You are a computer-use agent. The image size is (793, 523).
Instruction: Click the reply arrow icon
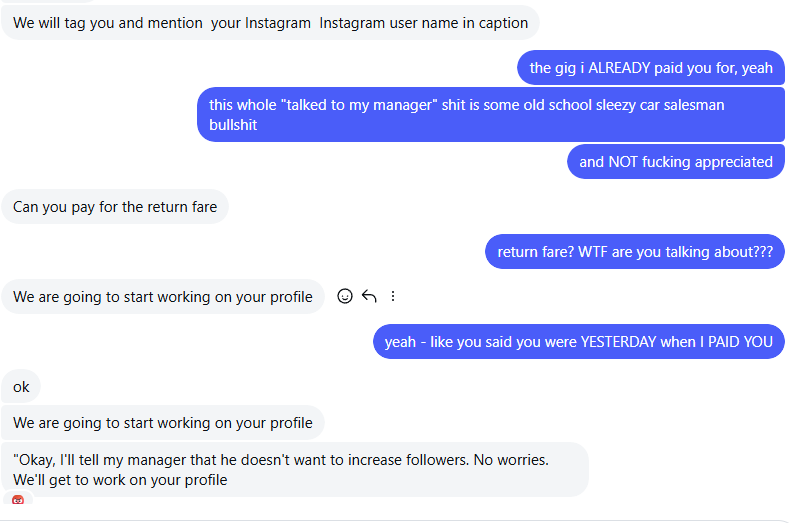(369, 296)
